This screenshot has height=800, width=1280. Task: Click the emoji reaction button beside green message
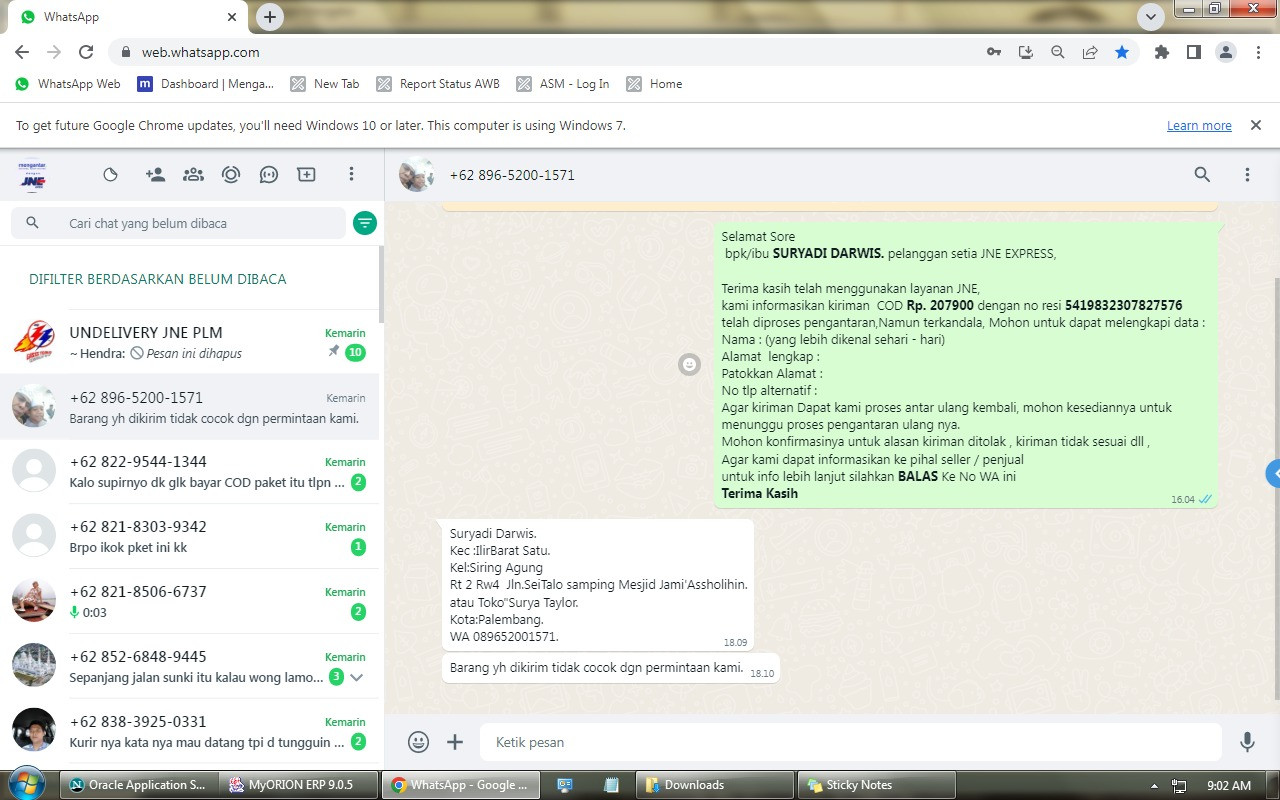click(689, 365)
